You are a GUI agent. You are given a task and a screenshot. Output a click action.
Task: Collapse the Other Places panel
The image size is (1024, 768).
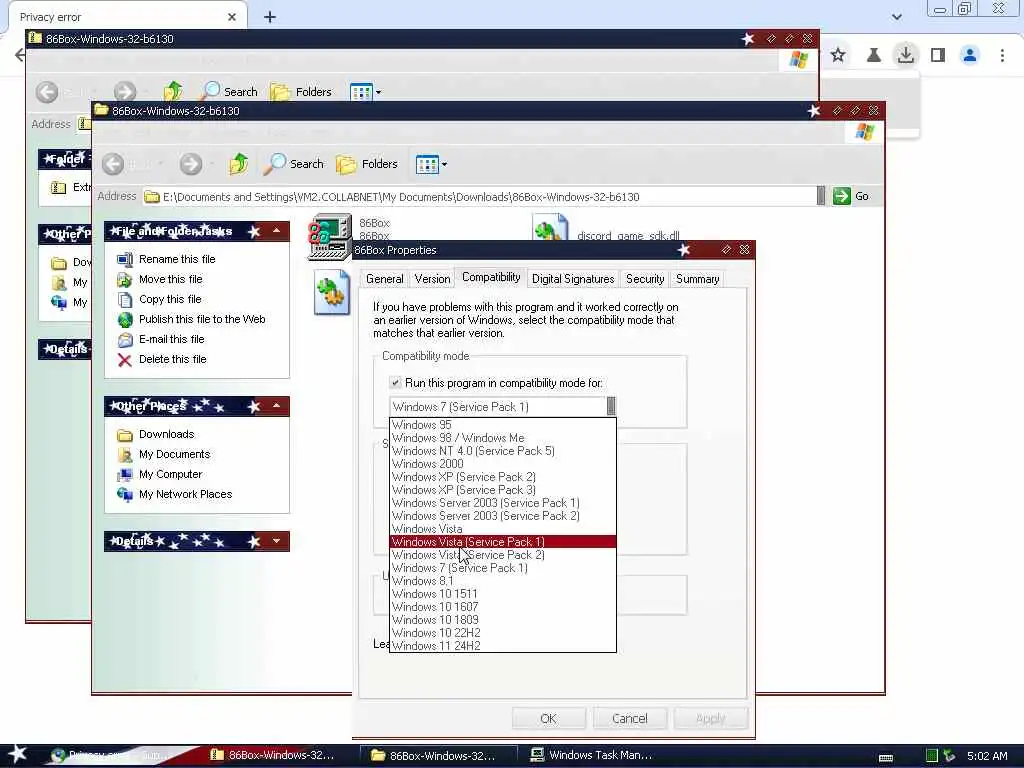[x=277, y=406]
